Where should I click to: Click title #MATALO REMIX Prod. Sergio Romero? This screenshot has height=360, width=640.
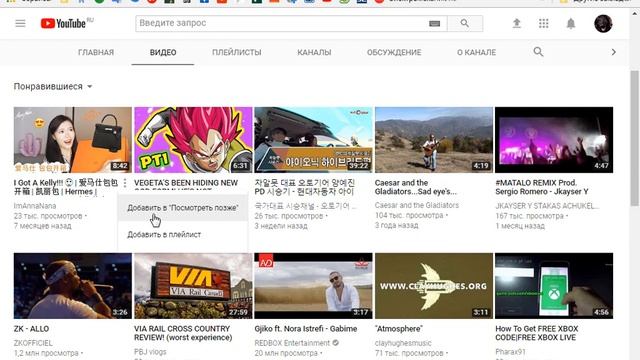pos(542,187)
